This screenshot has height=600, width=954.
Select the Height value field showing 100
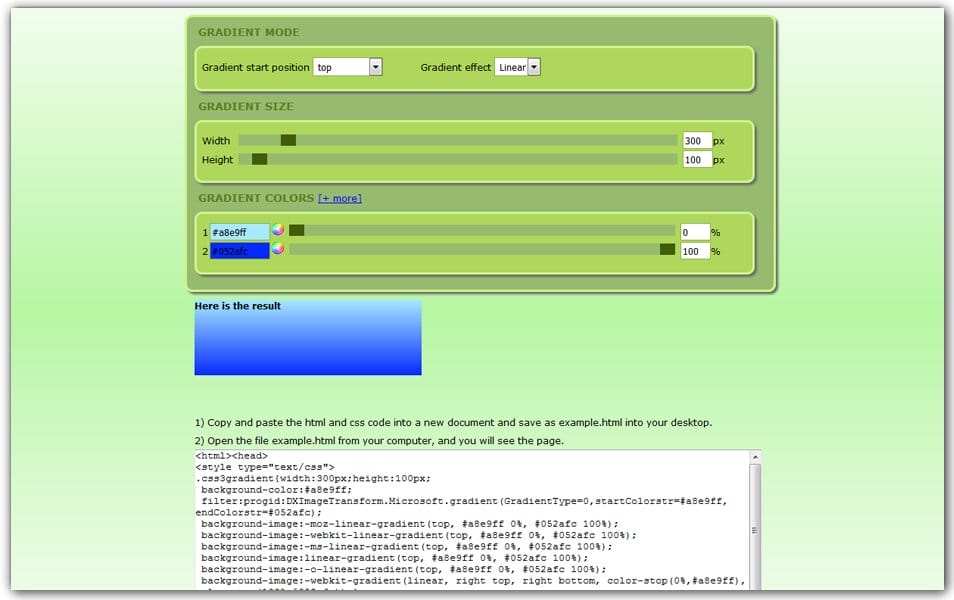(695, 159)
